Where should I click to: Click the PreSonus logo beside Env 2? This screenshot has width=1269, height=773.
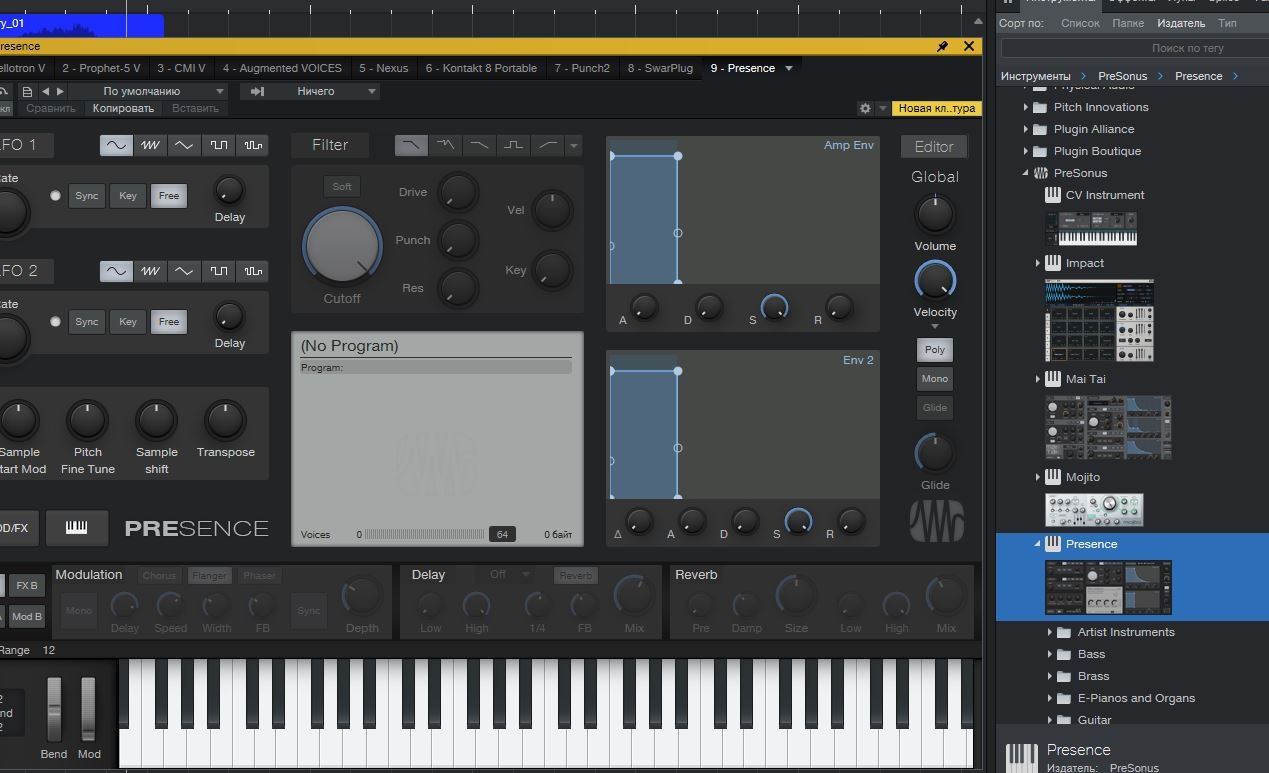937,521
